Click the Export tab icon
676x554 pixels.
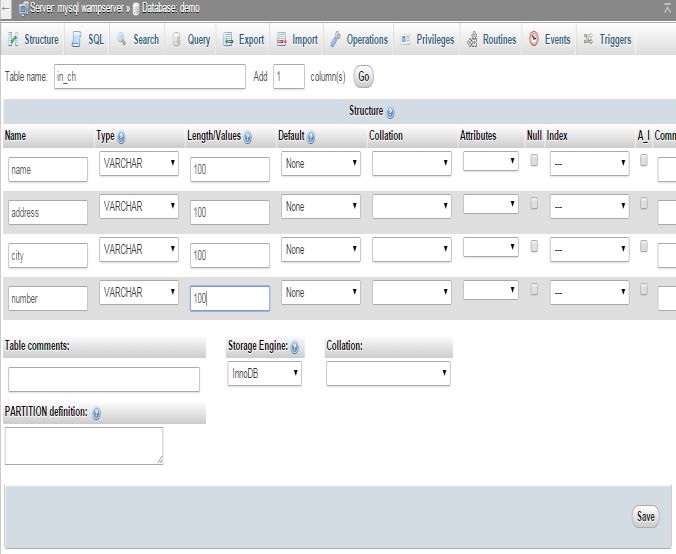(x=228, y=39)
